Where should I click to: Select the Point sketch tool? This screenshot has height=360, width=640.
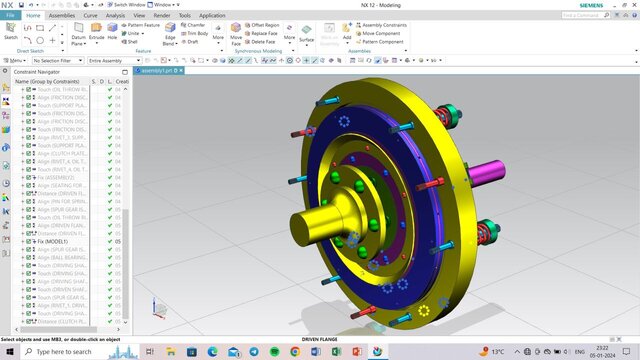pyautogui.click(x=52, y=40)
